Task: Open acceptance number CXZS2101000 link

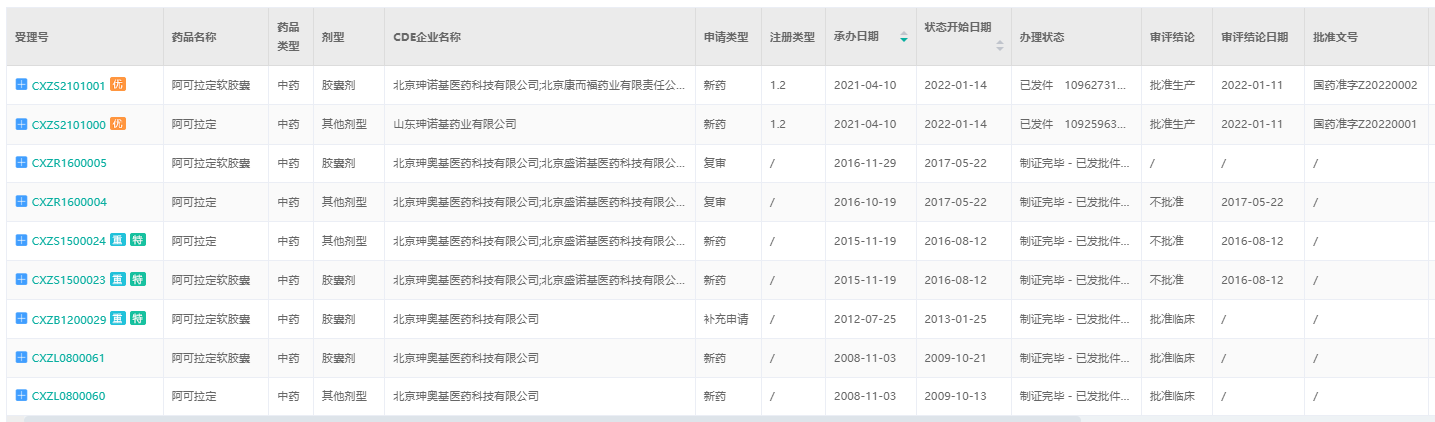Action: click(x=68, y=125)
